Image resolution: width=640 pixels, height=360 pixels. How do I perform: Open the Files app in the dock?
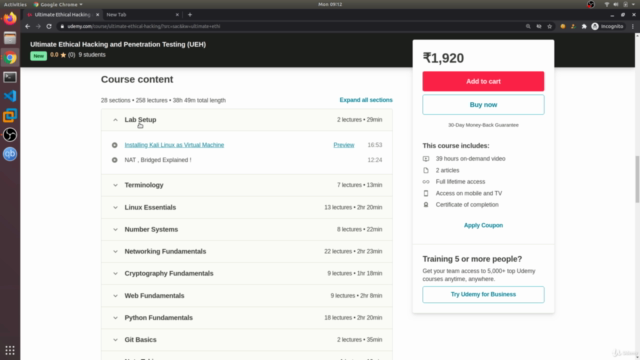(x=10, y=38)
